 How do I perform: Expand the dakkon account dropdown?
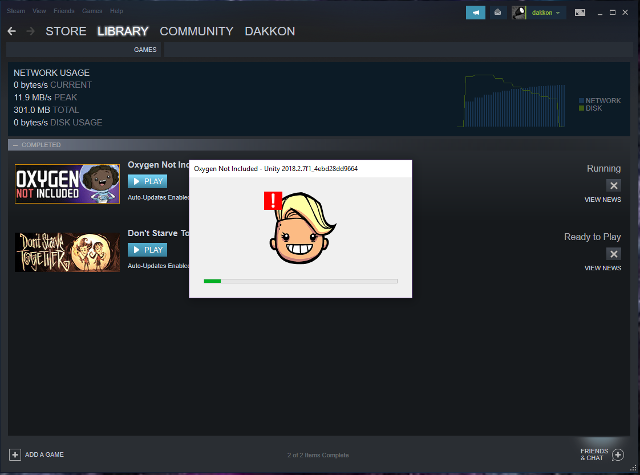click(545, 13)
